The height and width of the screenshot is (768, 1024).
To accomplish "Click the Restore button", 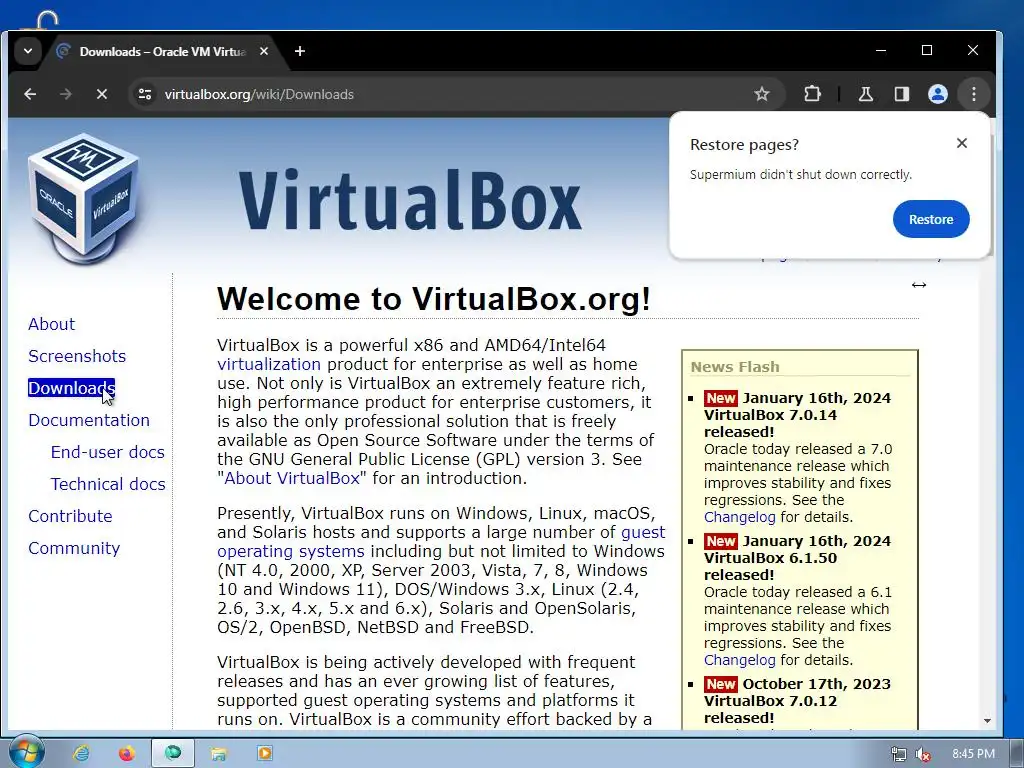I will 931,219.
